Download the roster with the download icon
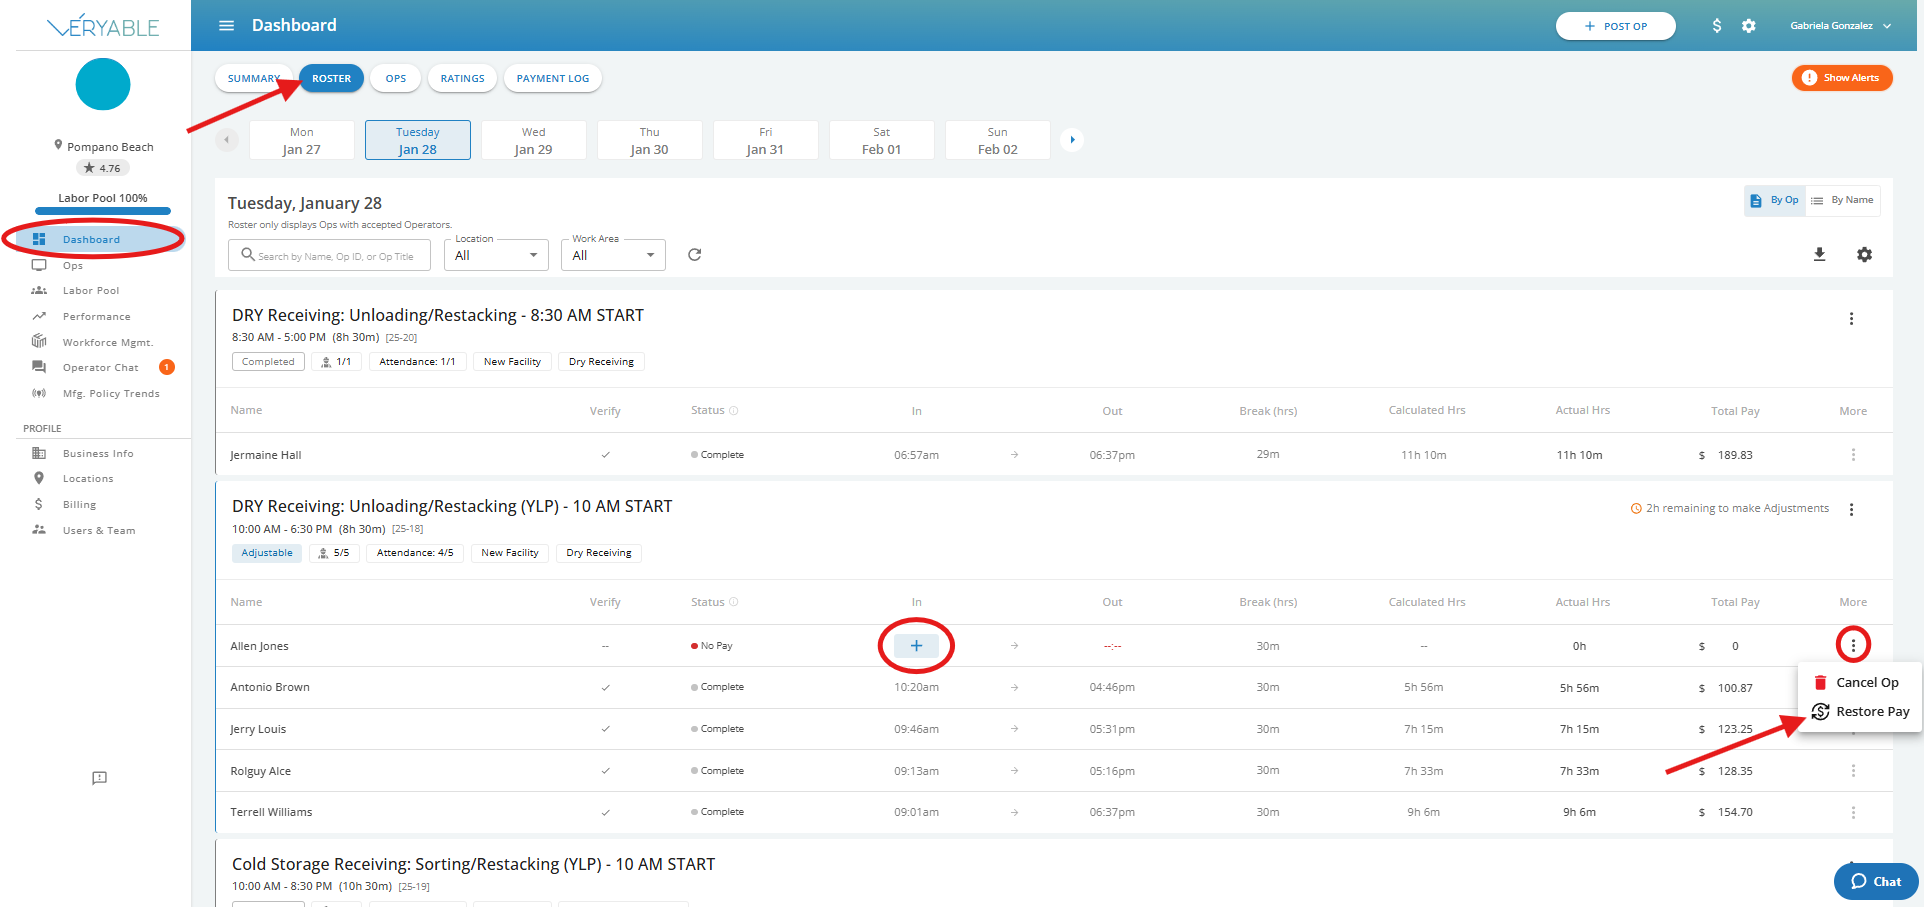Image resolution: width=1924 pixels, height=907 pixels. click(1820, 255)
